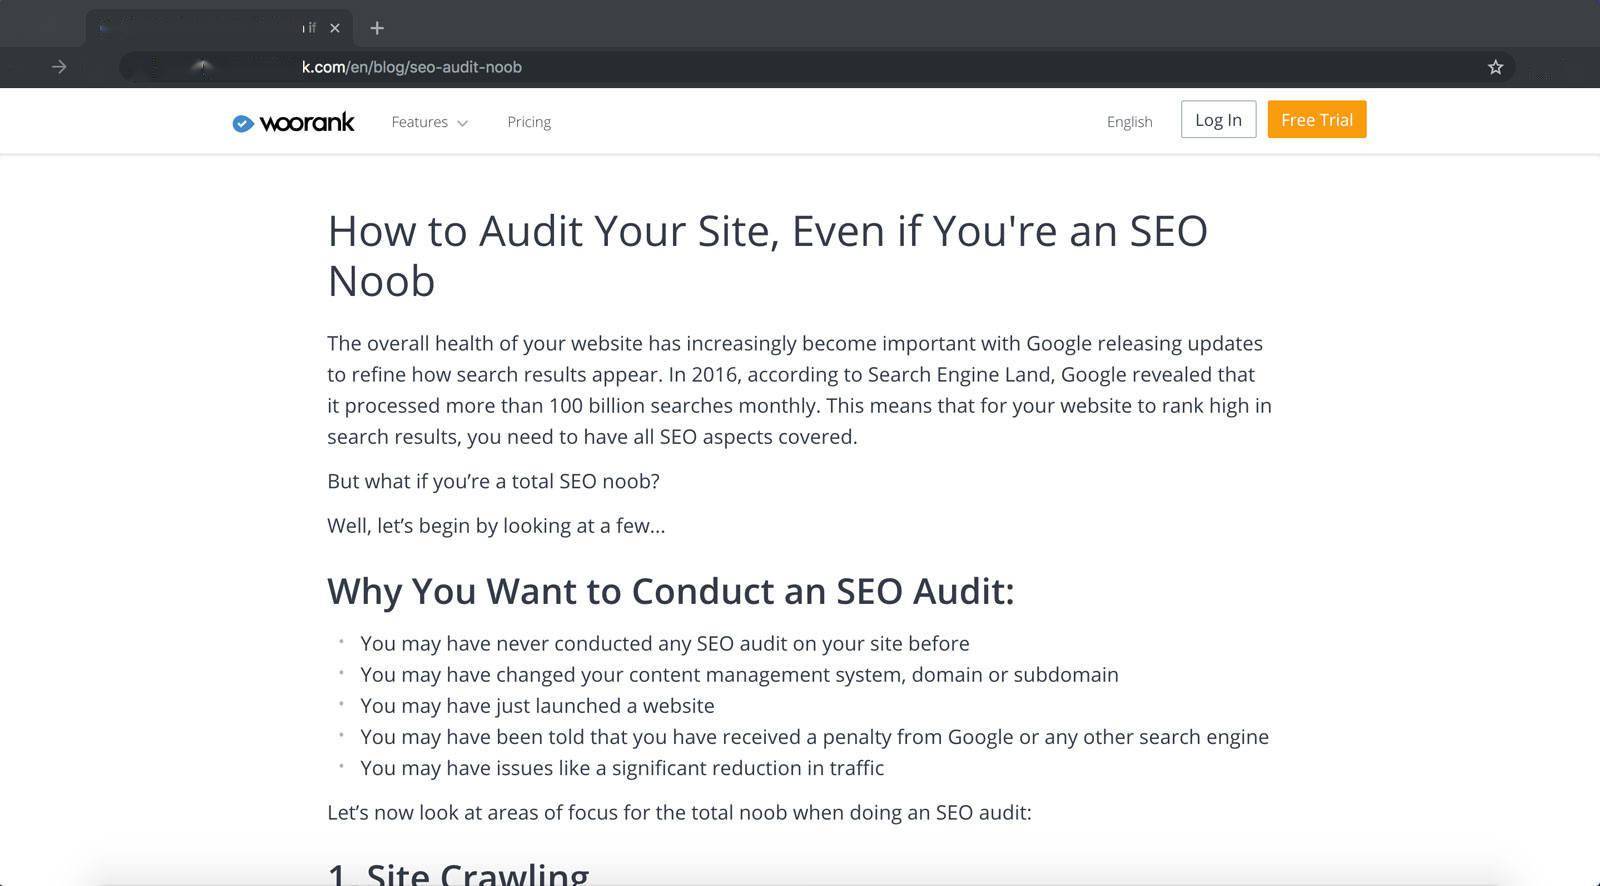The image size is (1600, 886).
Task: Click the 'penalty from Google' bullet point
Action: pos(814,737)
